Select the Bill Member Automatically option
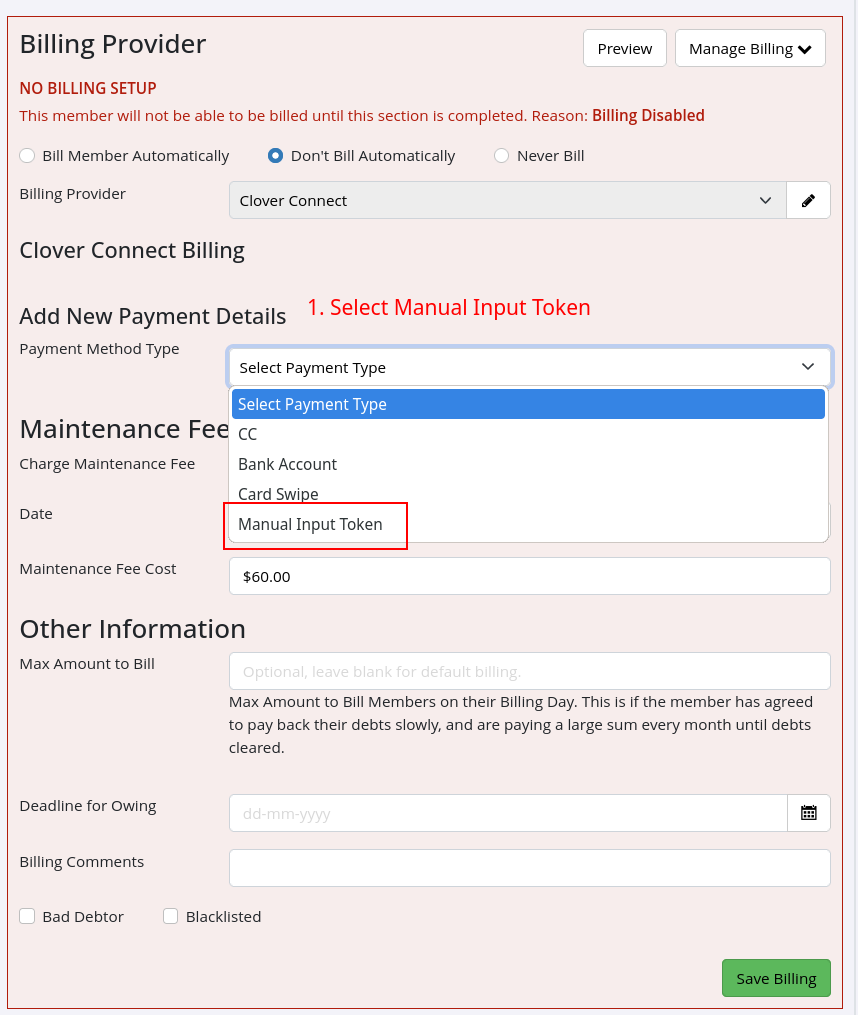Screen dimensions: 858x1015 point(26,155)
